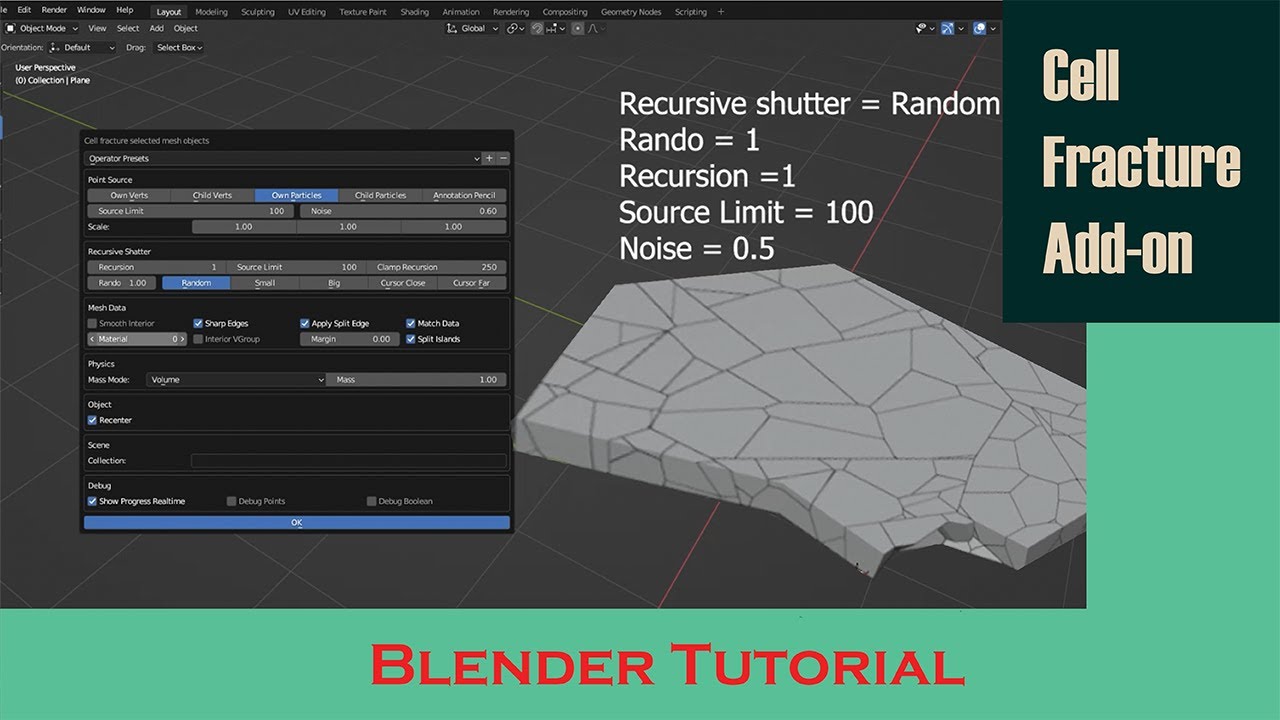
Task: Click the Mass value field
Action: tap(418, 380)
